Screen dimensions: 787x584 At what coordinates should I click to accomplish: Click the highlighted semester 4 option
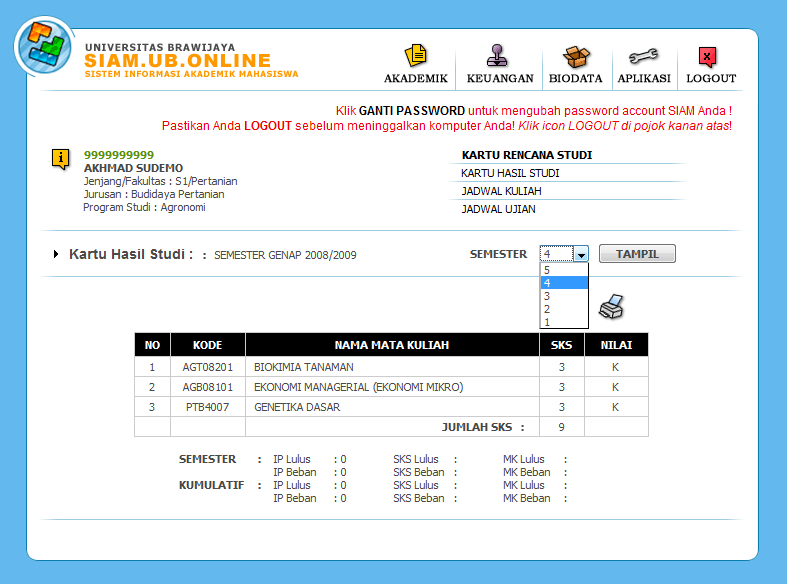point(564,283)
